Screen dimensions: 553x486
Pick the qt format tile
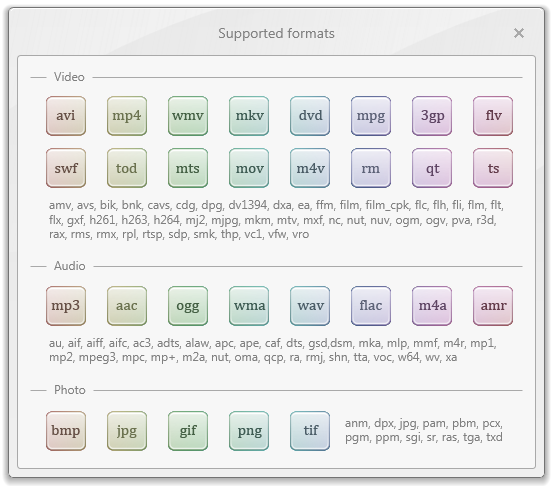432,168
